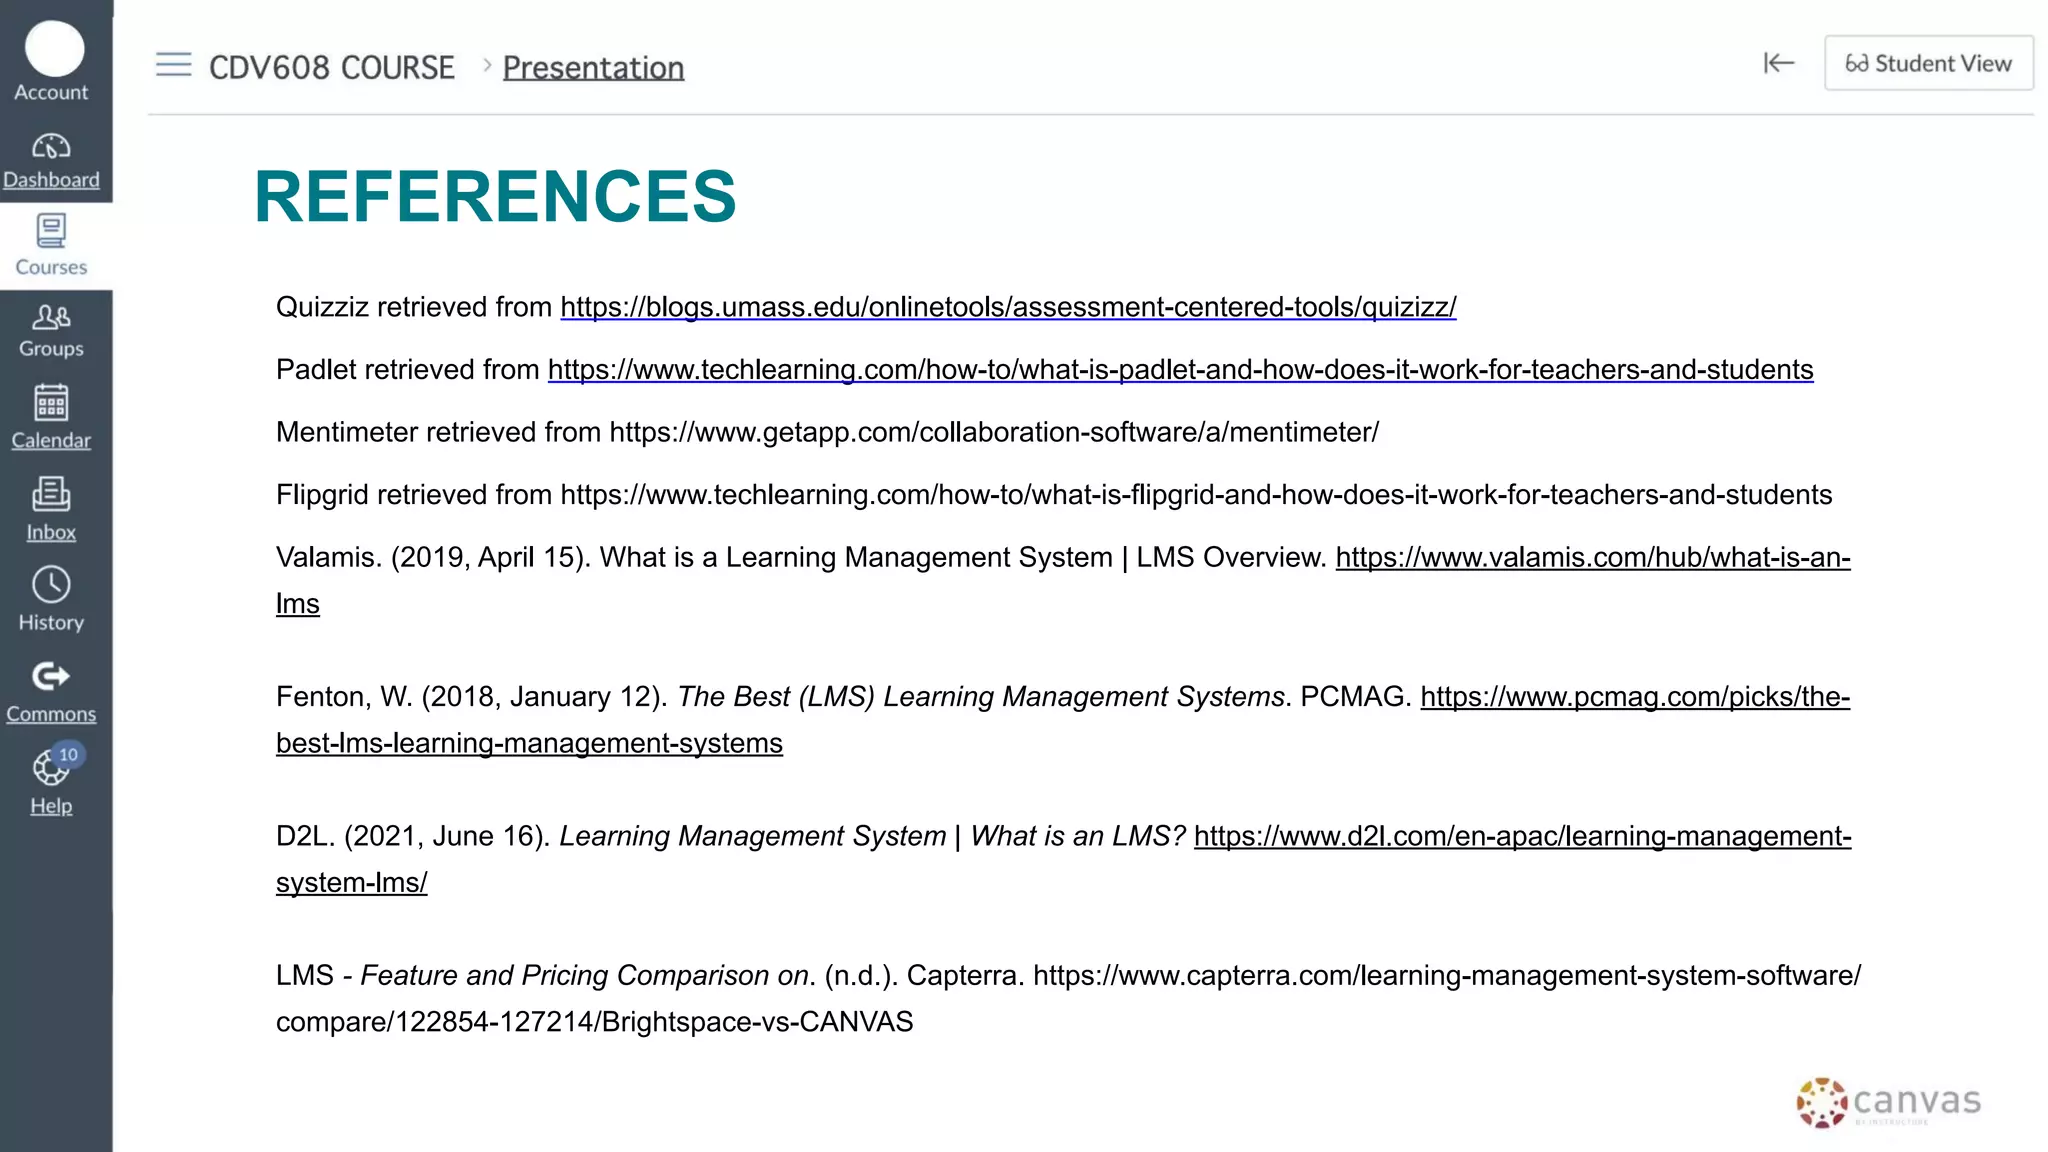This screenshot has width=2048, height=1152.
Task: Click the REFERENCES heading
Action: pos(495,196)
